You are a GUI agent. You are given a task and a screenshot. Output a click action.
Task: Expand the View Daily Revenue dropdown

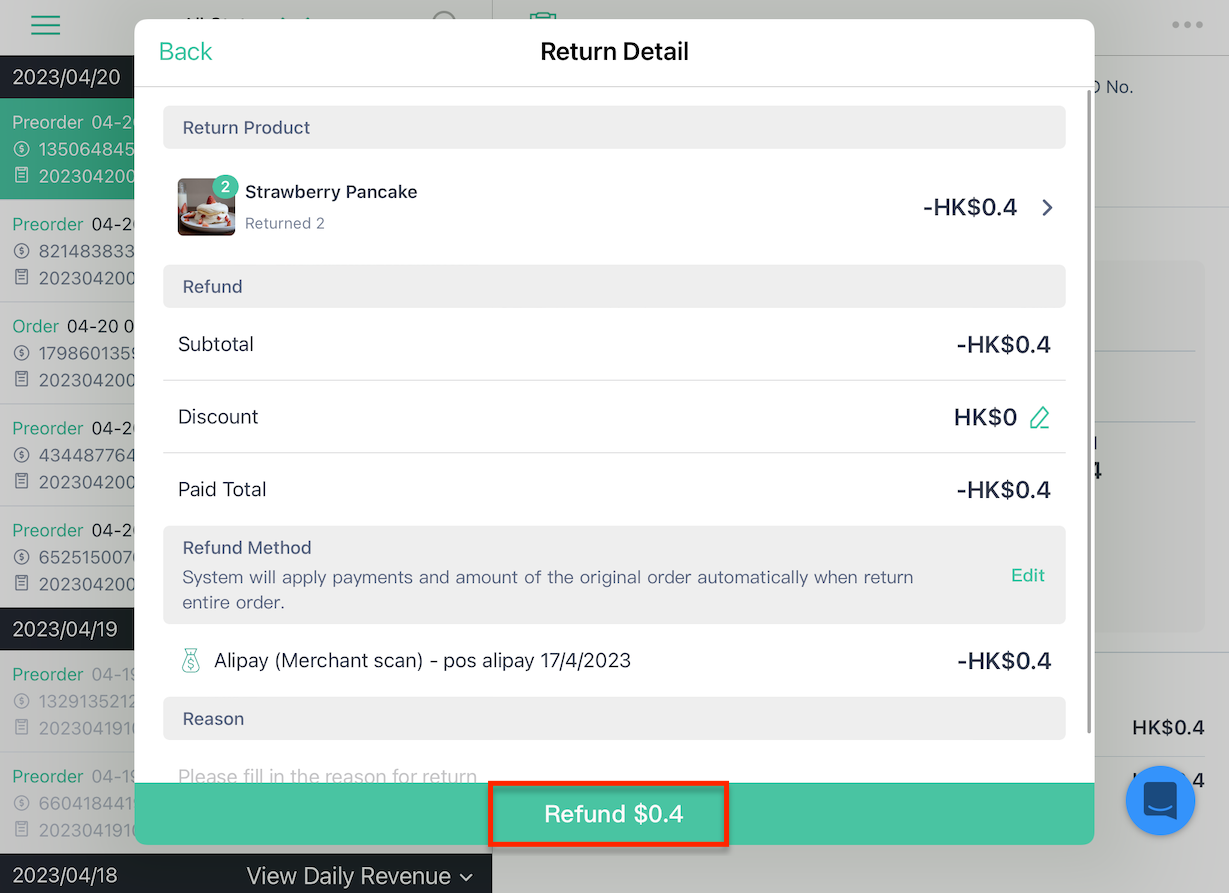click(x=360, y=876)
